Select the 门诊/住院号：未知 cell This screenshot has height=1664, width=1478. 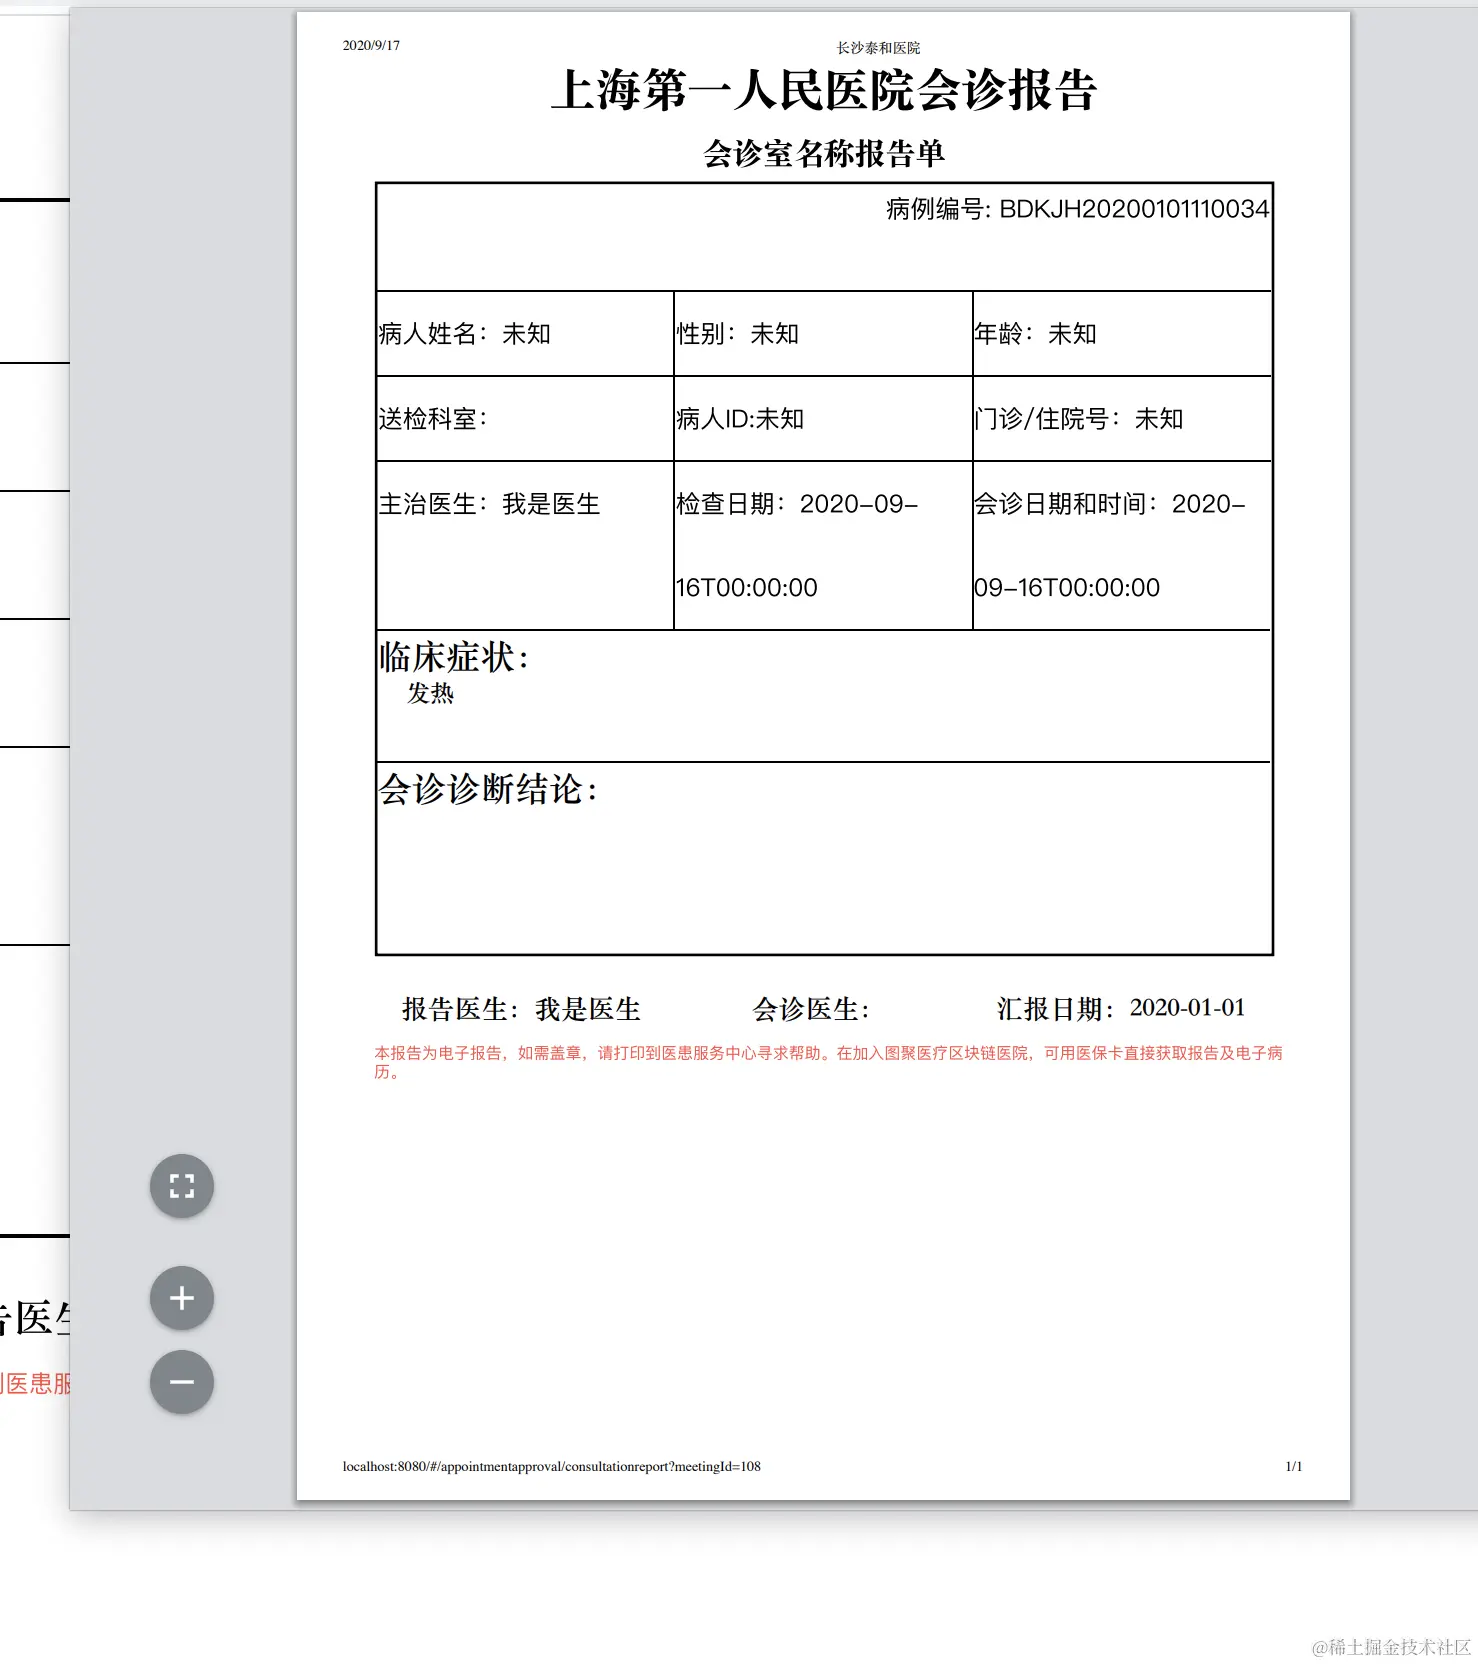[x=1122, y=419]
